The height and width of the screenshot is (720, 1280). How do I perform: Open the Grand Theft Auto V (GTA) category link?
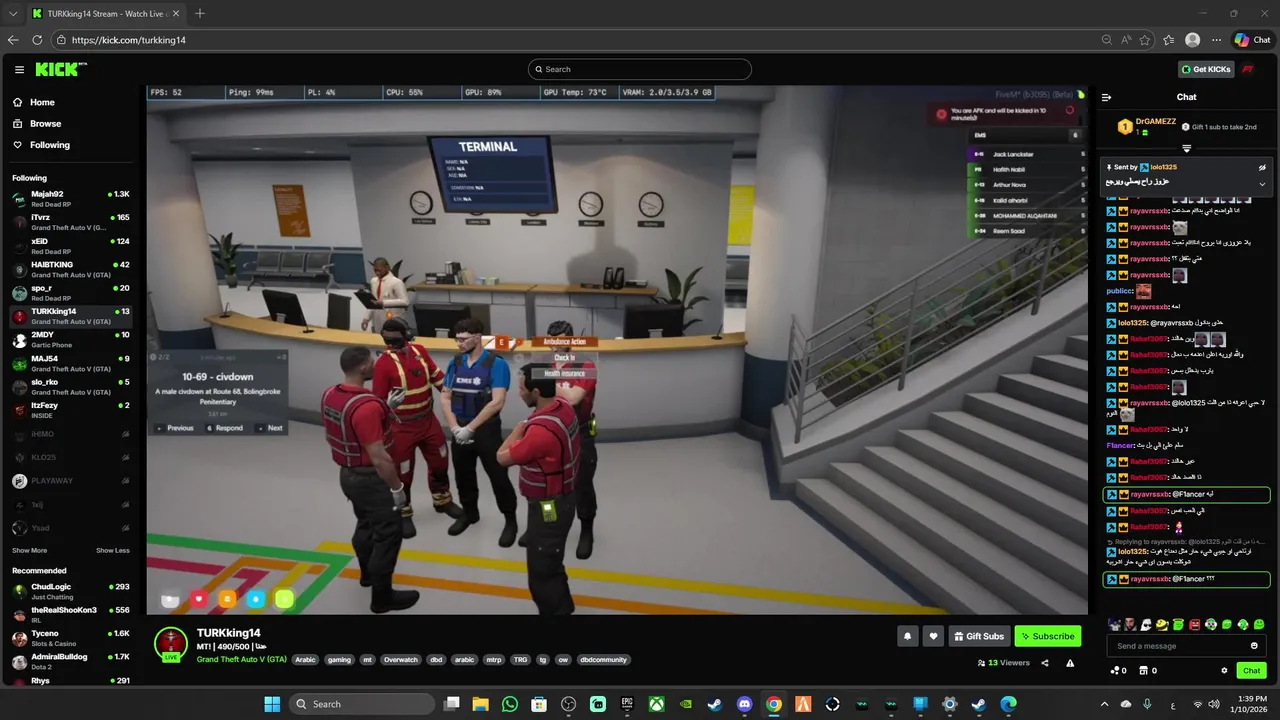[x=241, y=660]
